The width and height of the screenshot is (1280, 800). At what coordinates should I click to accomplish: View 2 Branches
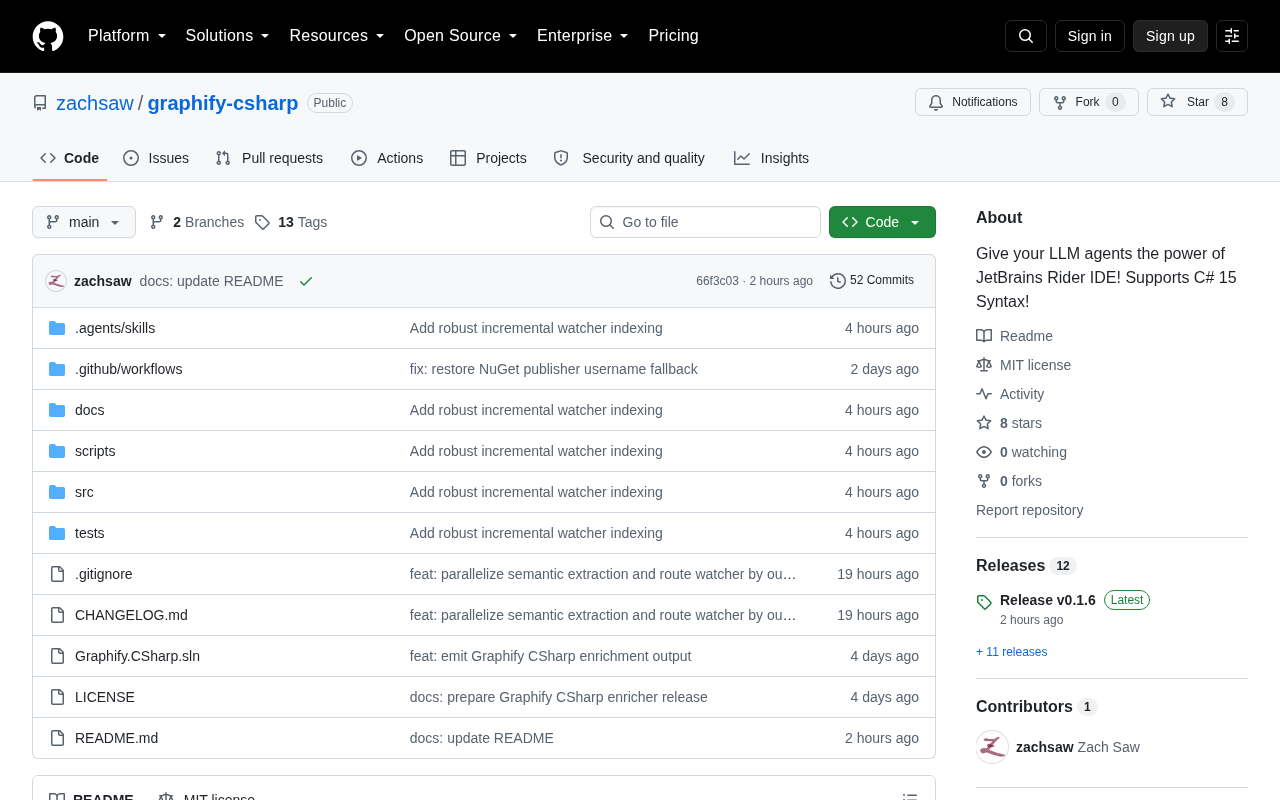pos(197,222)
